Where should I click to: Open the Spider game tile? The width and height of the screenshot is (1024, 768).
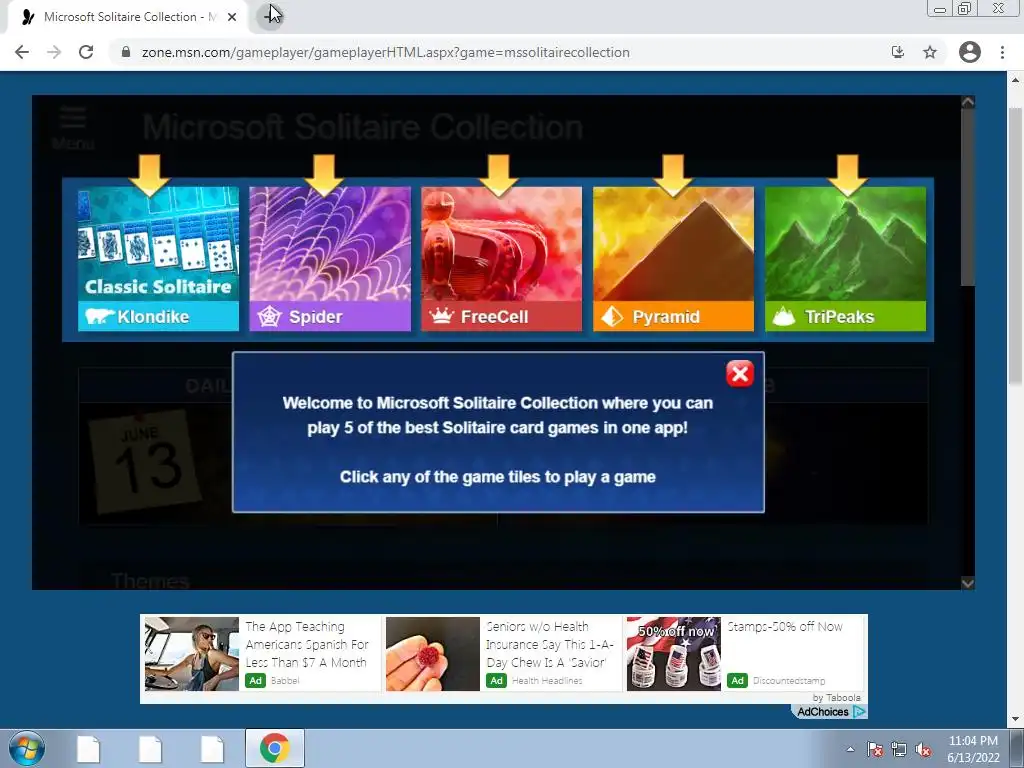tap(330, 259)
